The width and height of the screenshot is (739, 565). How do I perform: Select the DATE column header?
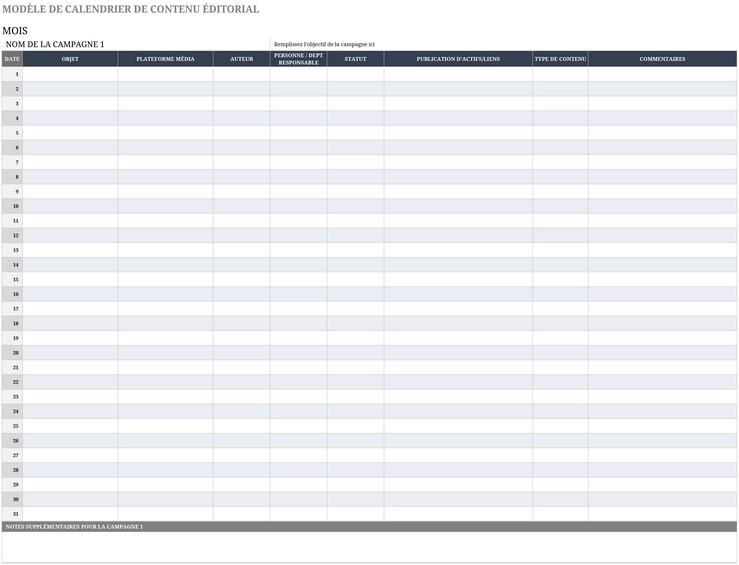click(12, 59)
